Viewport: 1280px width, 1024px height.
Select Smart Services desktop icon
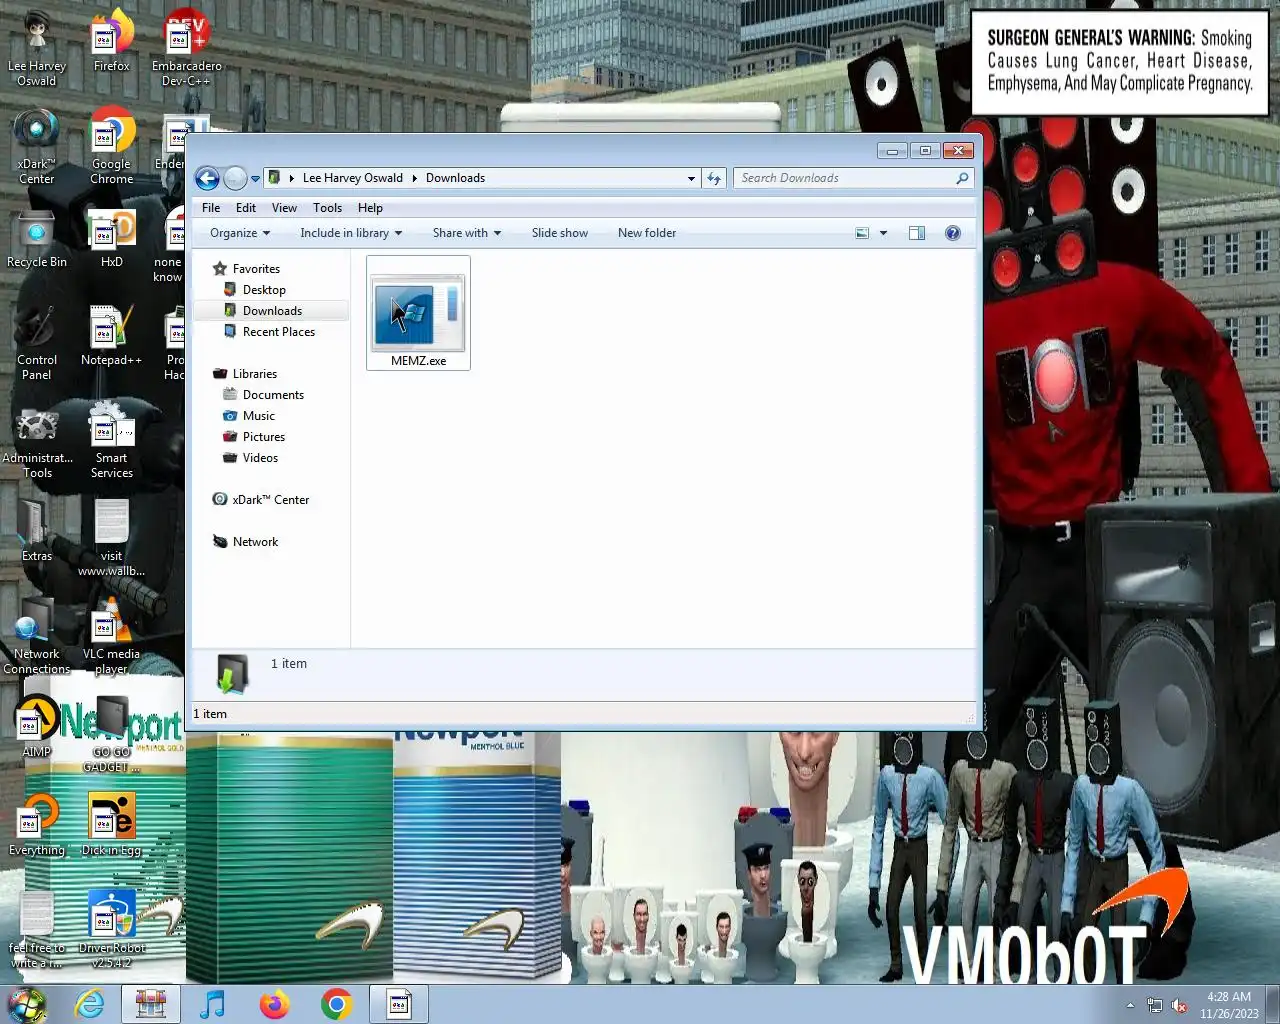click(x=112, y=442)
